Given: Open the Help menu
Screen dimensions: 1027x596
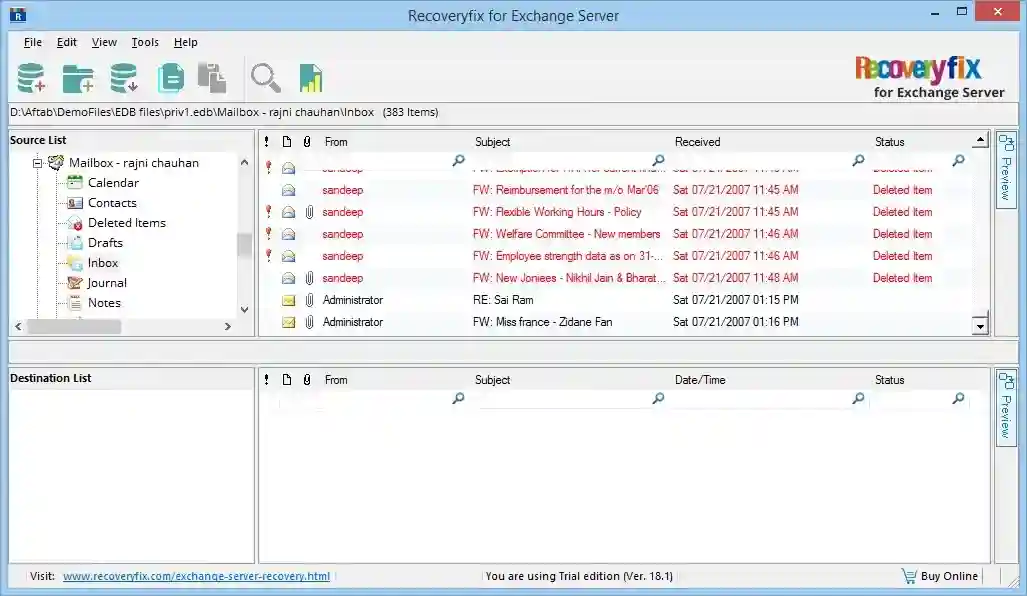Looking at the screenshot, I should coord(185,42).
